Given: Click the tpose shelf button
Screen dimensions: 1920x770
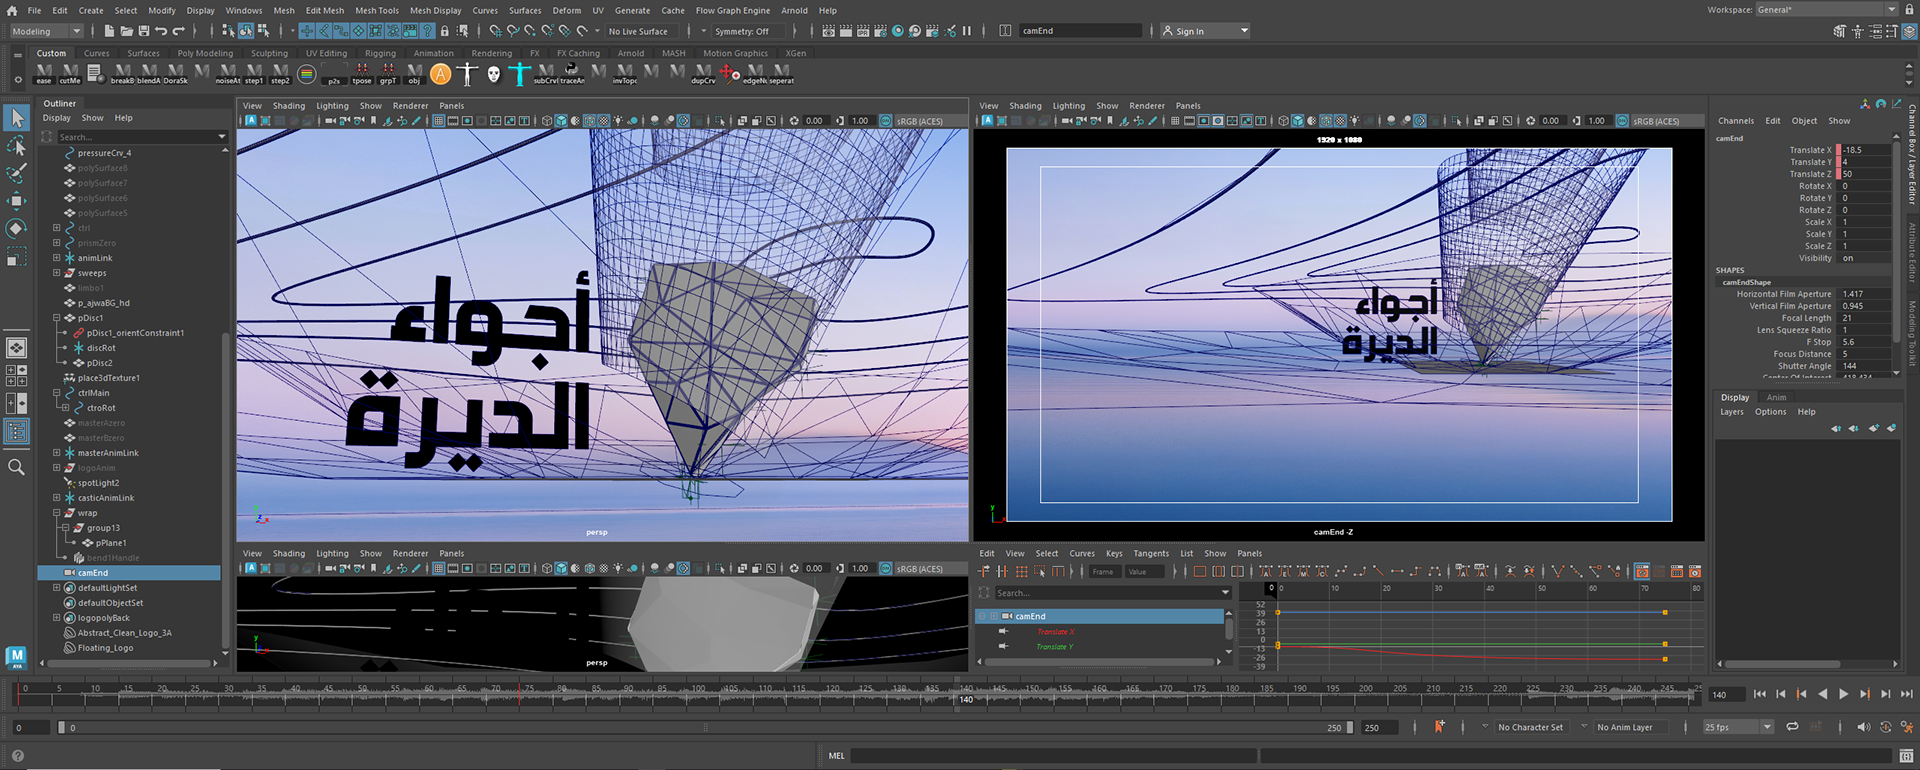Looking at the screenshot, I should point(361,73).
